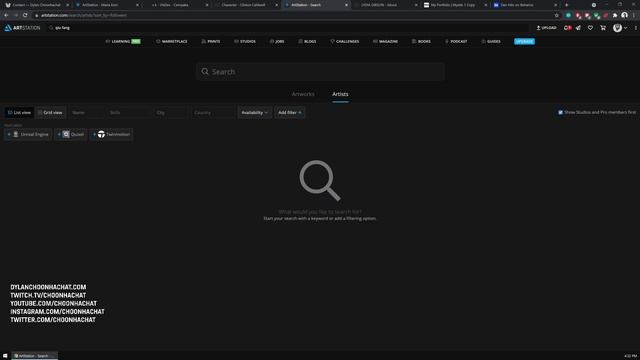Screen dimensions: 640x360
Task: Click the browser address bar
Action: (294, 15)
